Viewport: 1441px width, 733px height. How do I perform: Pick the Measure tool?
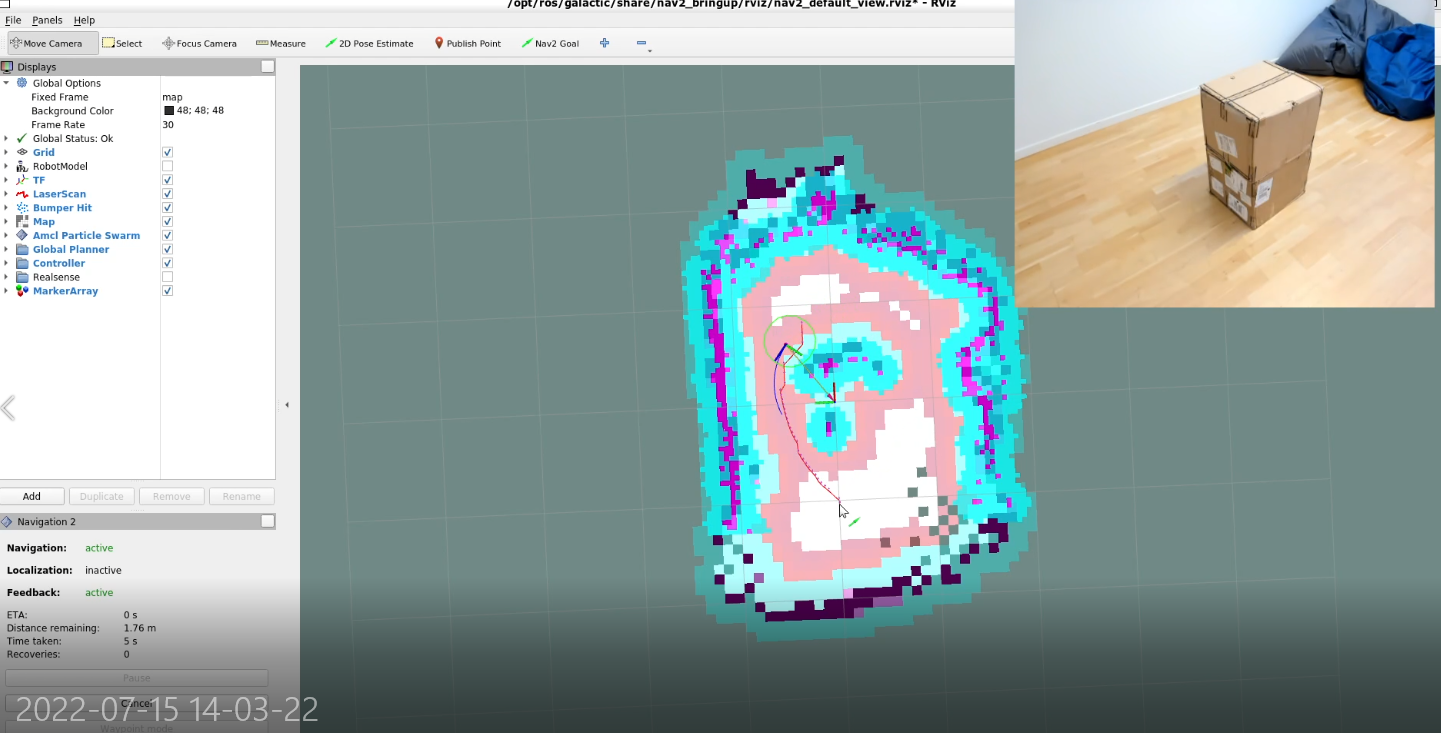pos(280,43)
